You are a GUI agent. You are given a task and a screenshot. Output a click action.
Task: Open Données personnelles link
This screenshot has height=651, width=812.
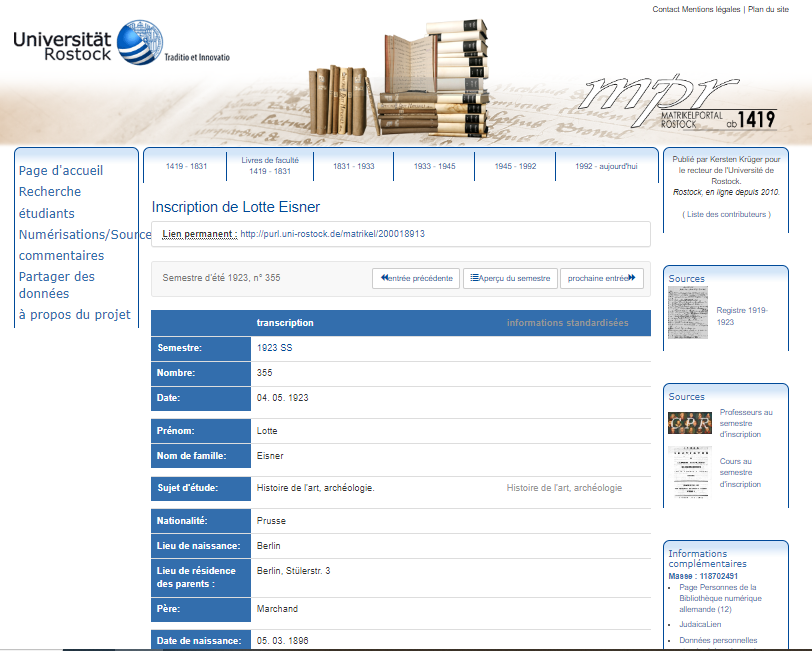tap(718, 640)
